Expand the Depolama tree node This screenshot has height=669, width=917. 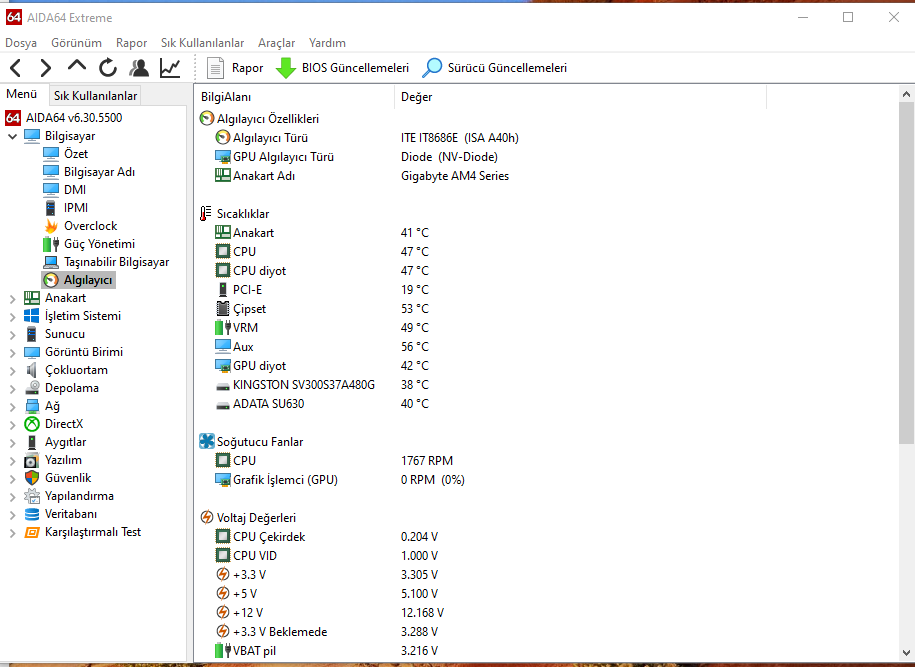pos(12,388)
